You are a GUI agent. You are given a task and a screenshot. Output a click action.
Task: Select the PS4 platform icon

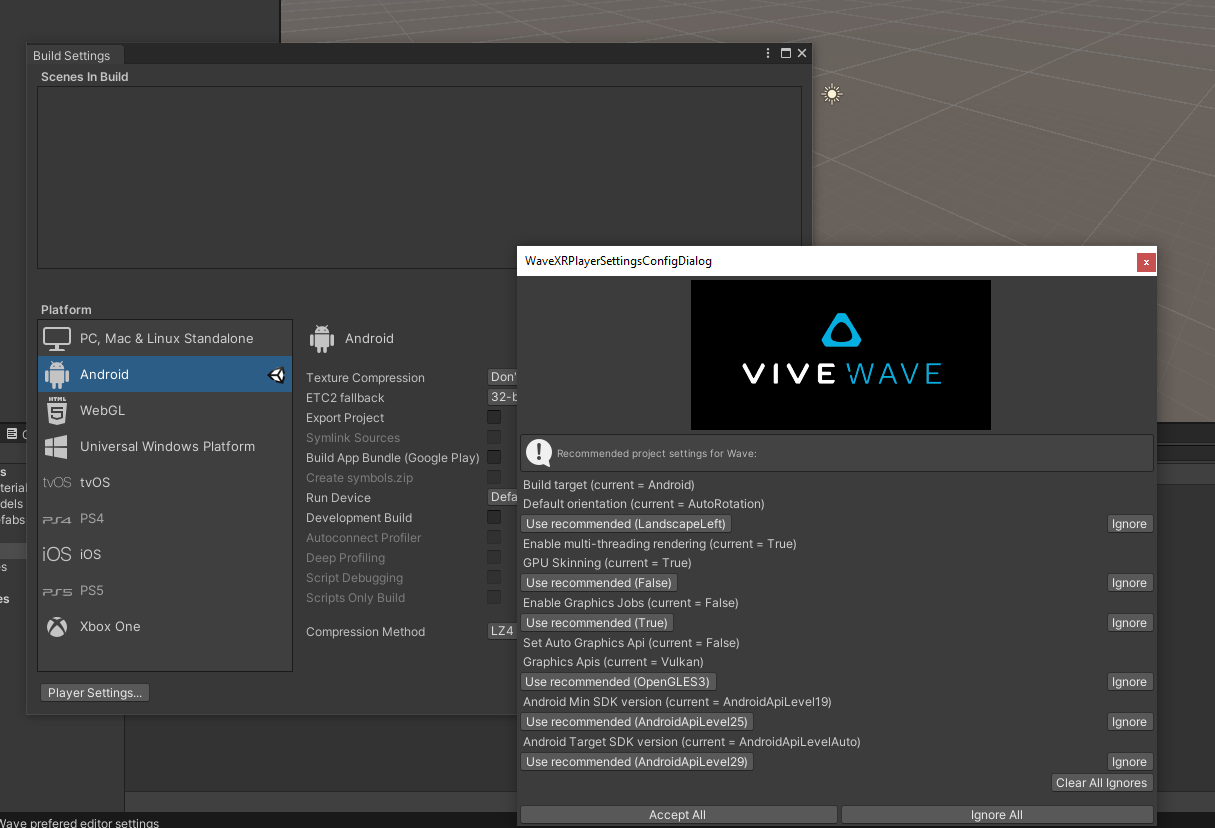[57, 519]
